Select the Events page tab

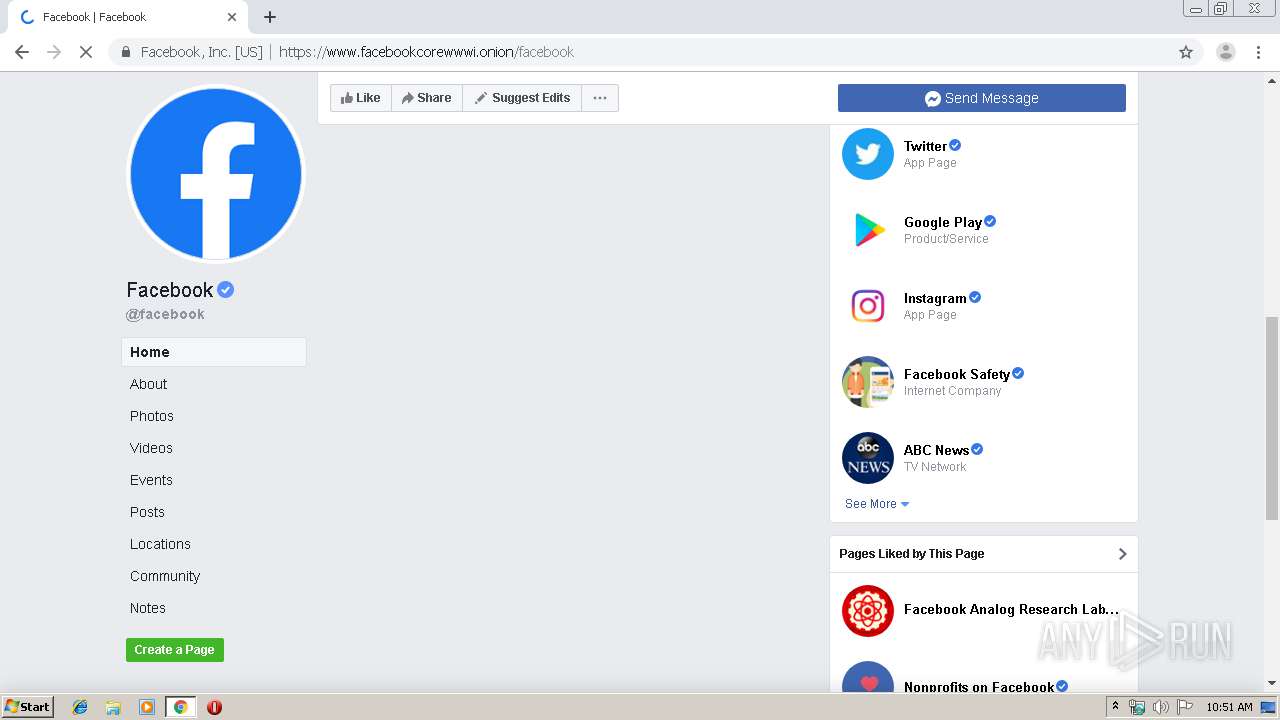151,480
